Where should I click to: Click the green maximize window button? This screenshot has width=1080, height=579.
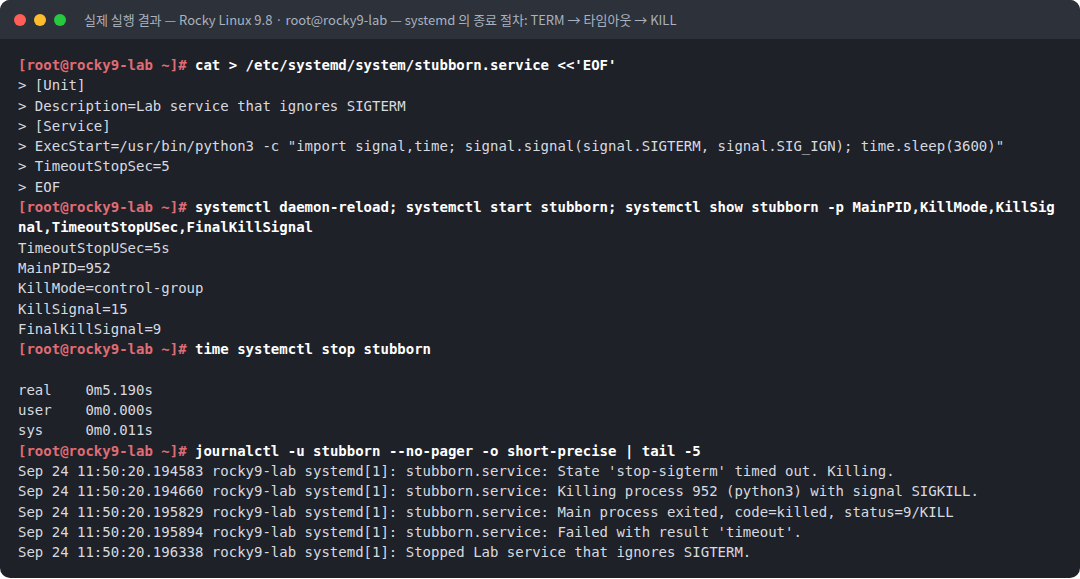pos(60,20)
